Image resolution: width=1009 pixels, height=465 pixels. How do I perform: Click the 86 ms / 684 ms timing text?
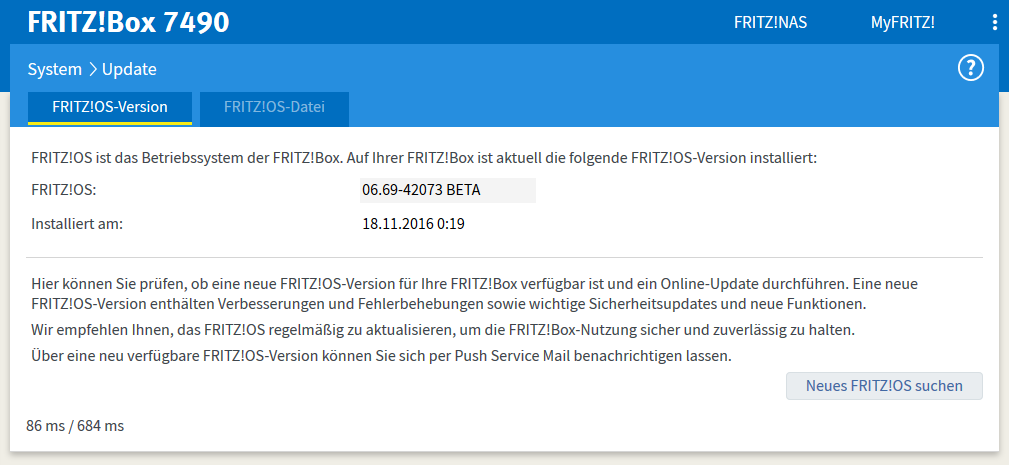(75, 426)
